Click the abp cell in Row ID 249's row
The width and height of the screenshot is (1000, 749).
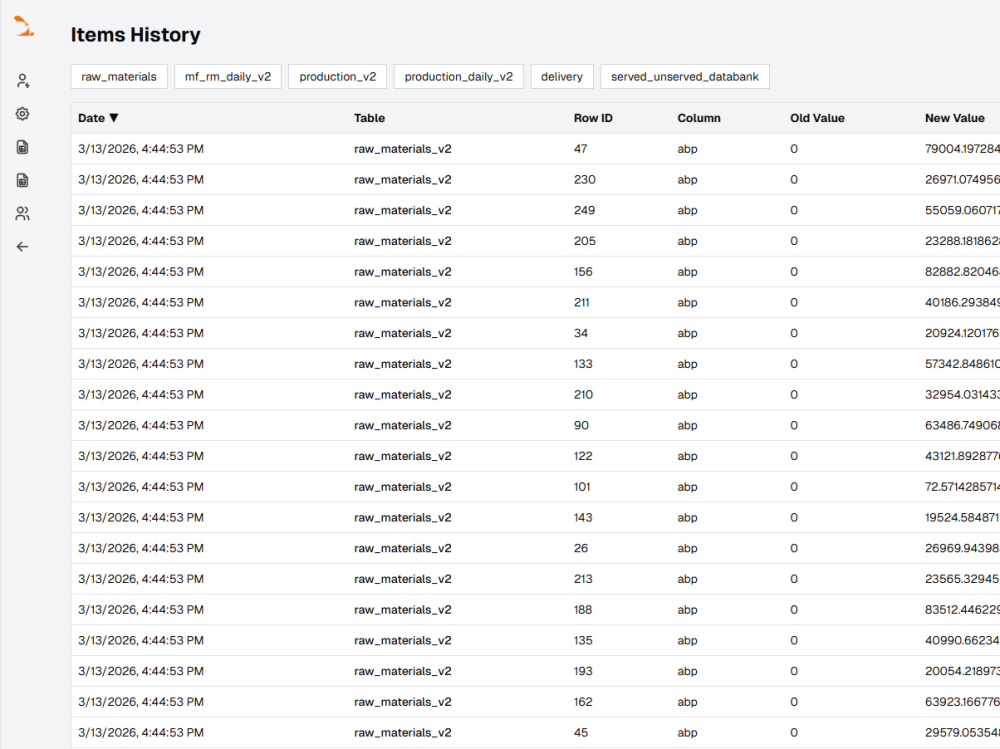pos(687,211)
